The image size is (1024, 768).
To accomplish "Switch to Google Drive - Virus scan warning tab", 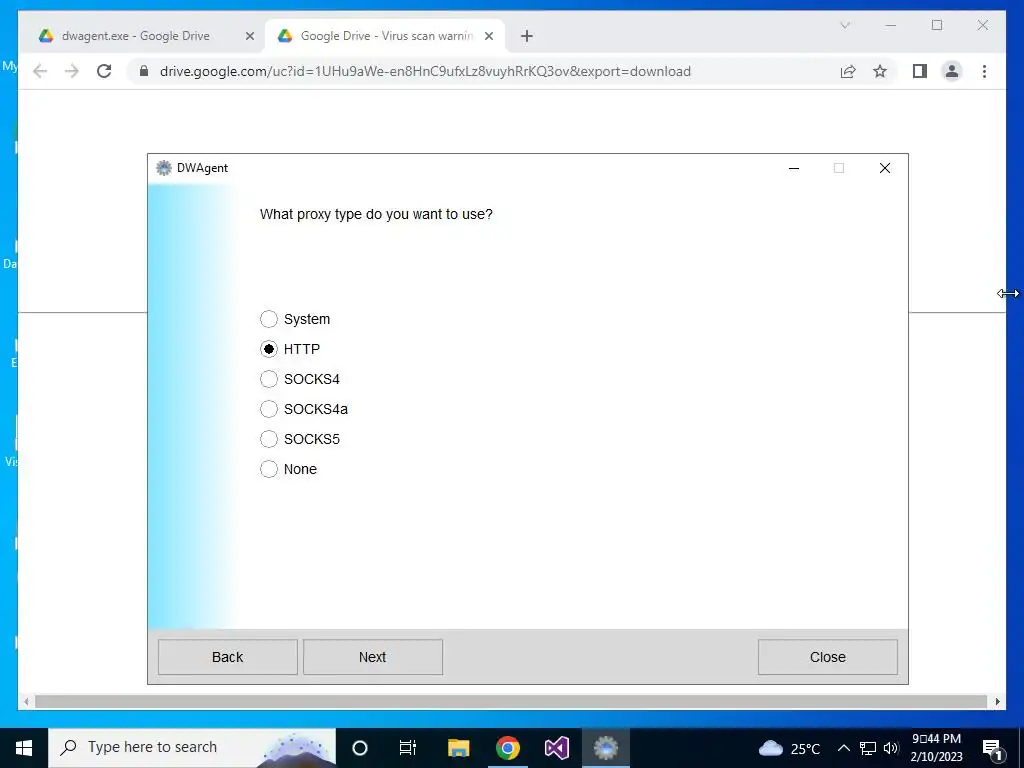I will 387,36.
